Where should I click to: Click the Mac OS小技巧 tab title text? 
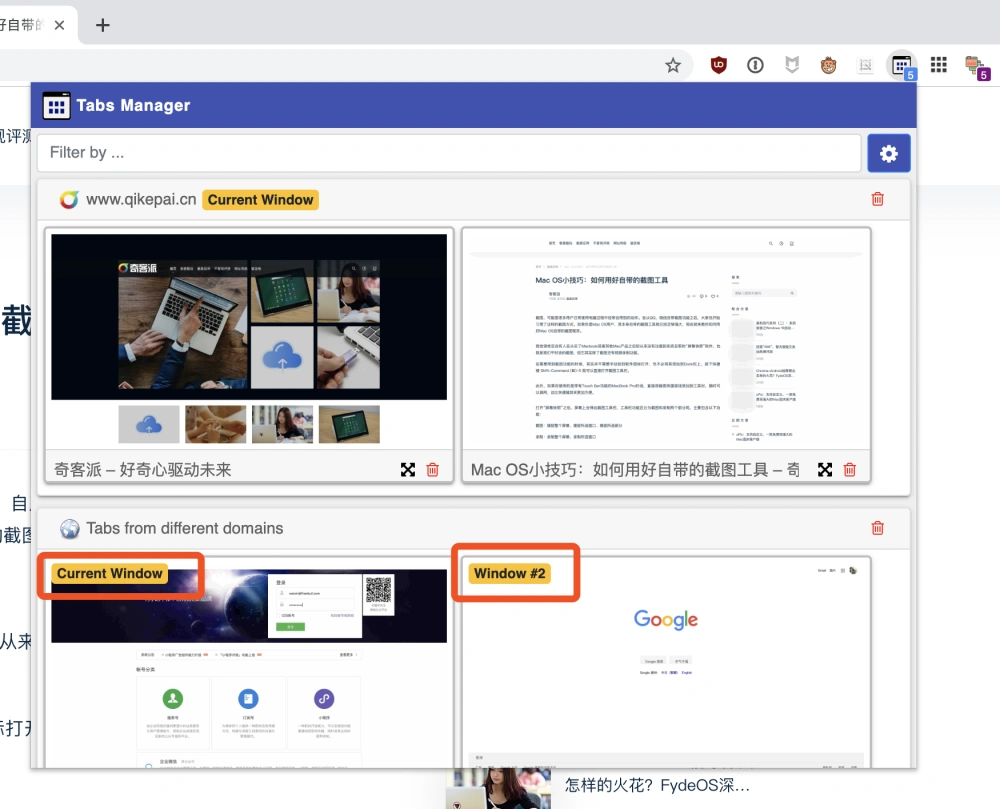[635, 470]
